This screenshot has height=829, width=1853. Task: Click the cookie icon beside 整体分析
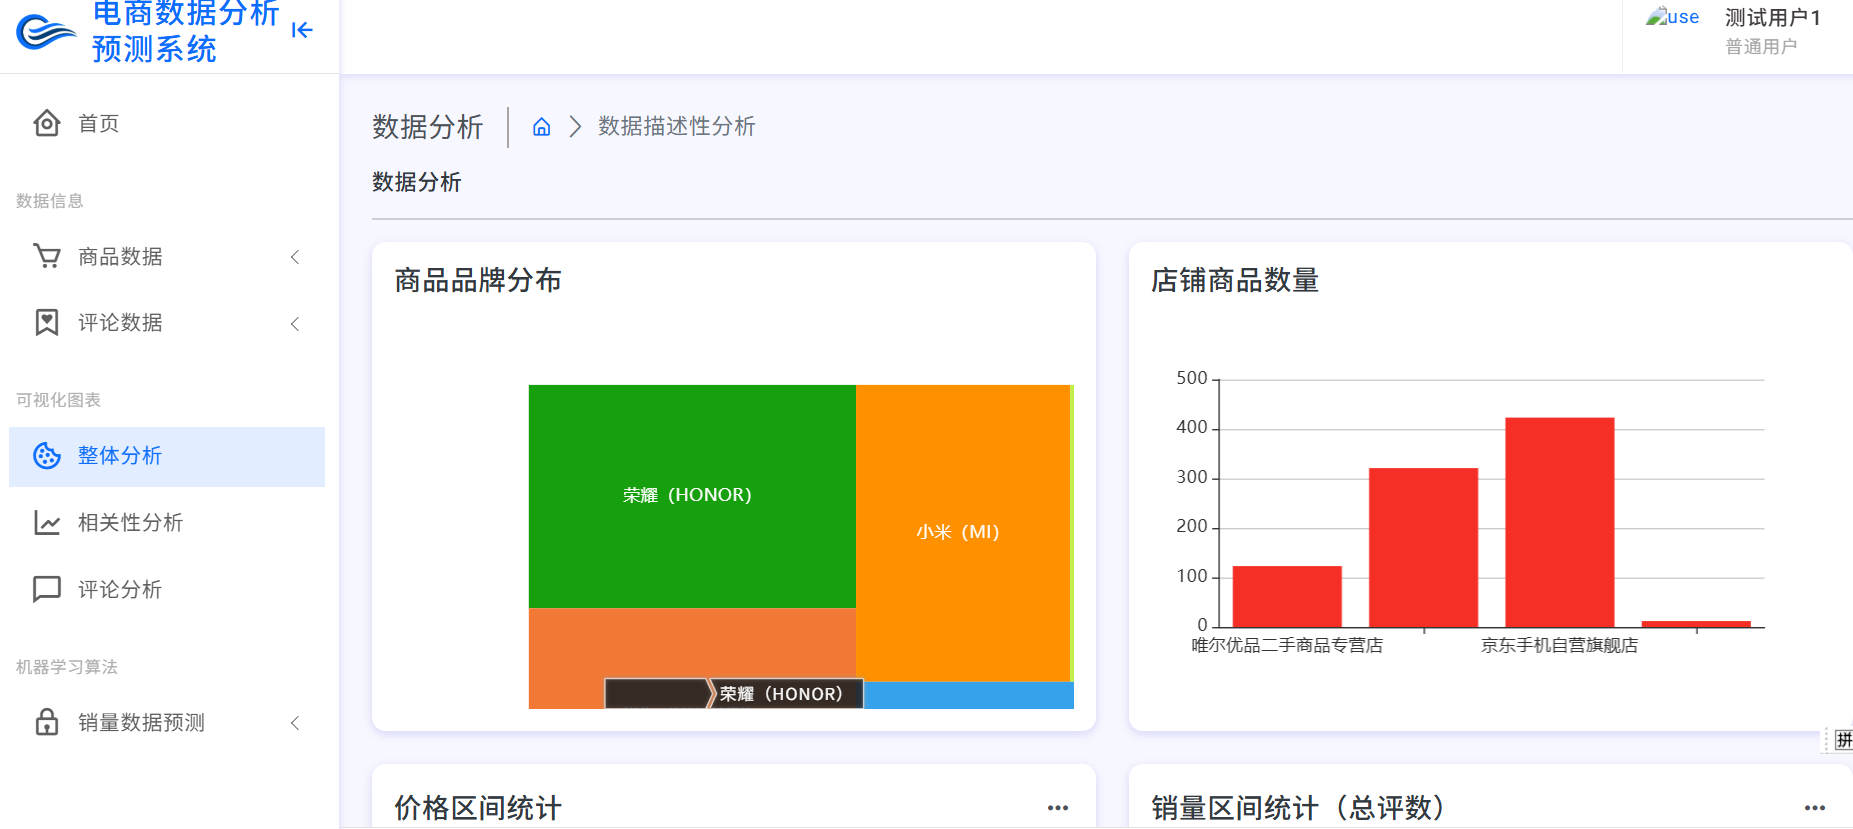point(47,456)
